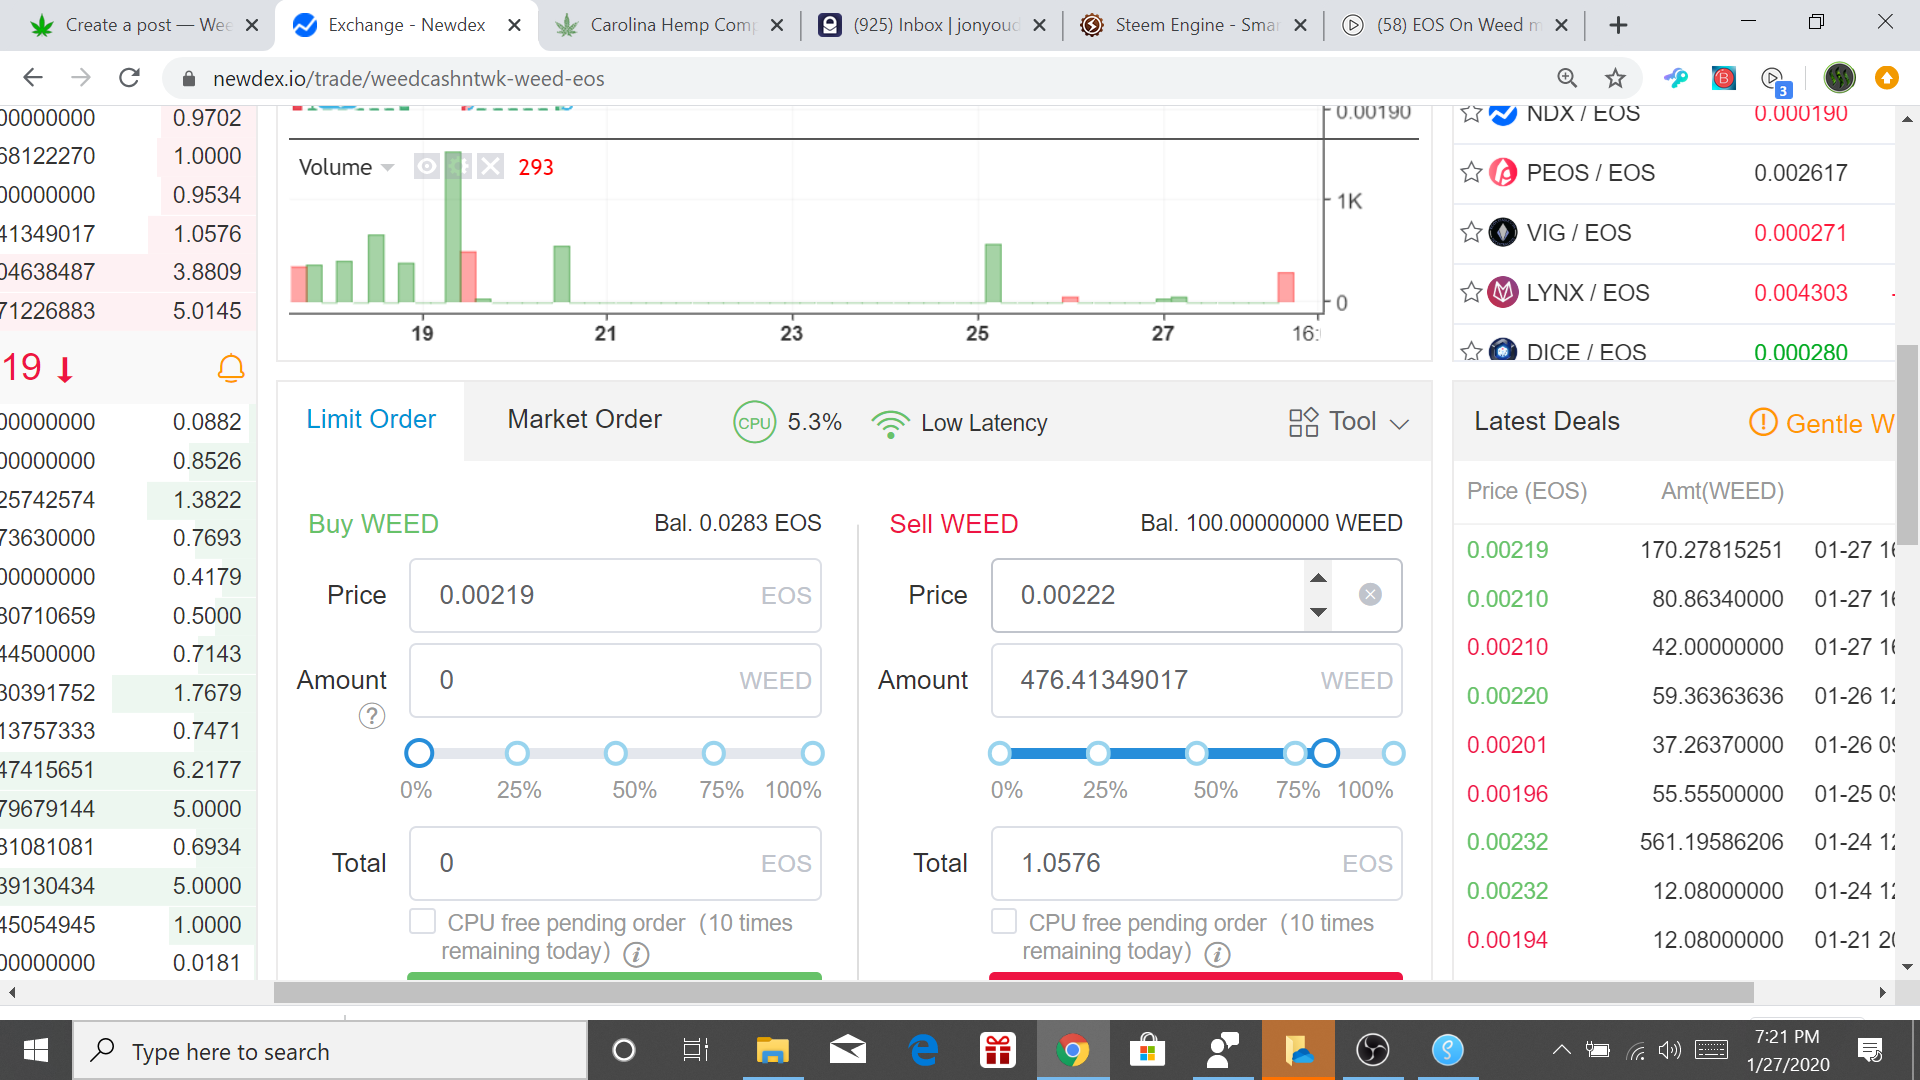1920x1080 pixels.
Task: Select order book row with amount 6.2177
Action: tap(128, 770)
